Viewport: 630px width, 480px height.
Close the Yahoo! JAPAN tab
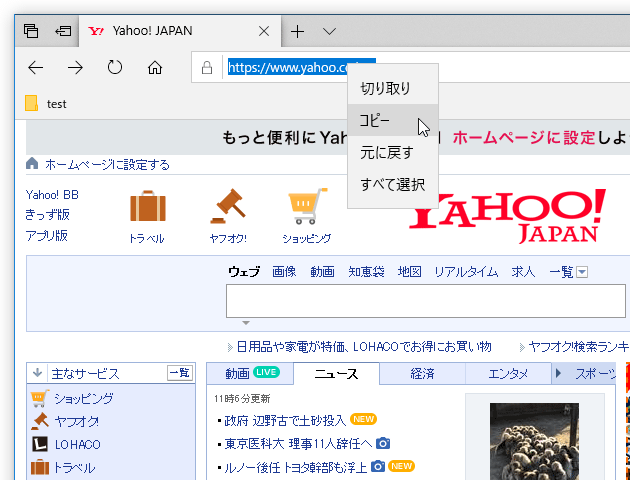pos(264,31)
